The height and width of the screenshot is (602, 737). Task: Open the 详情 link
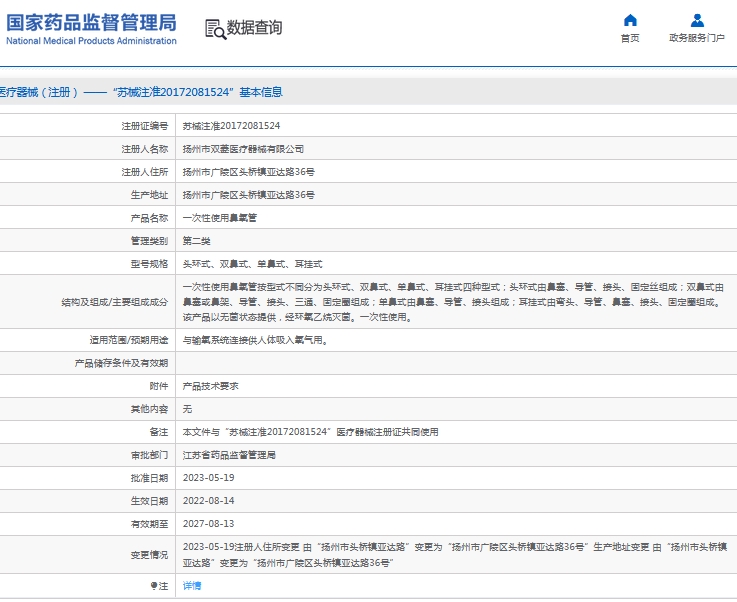click(x=192, y=586)
